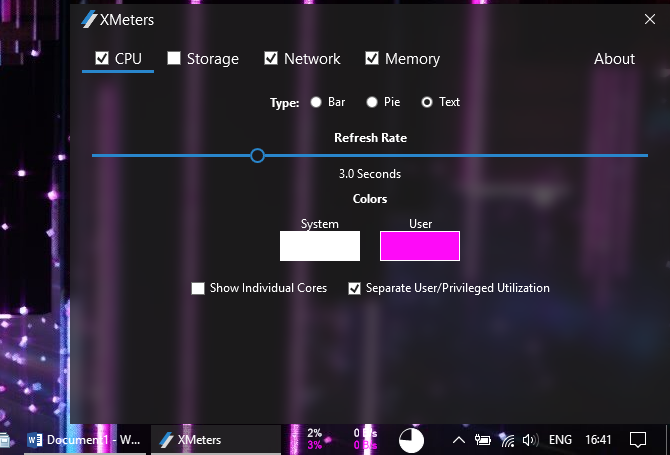Switch to the Memory tab
The width and height of the screenshot is (670, 455).
click(411, 59)
